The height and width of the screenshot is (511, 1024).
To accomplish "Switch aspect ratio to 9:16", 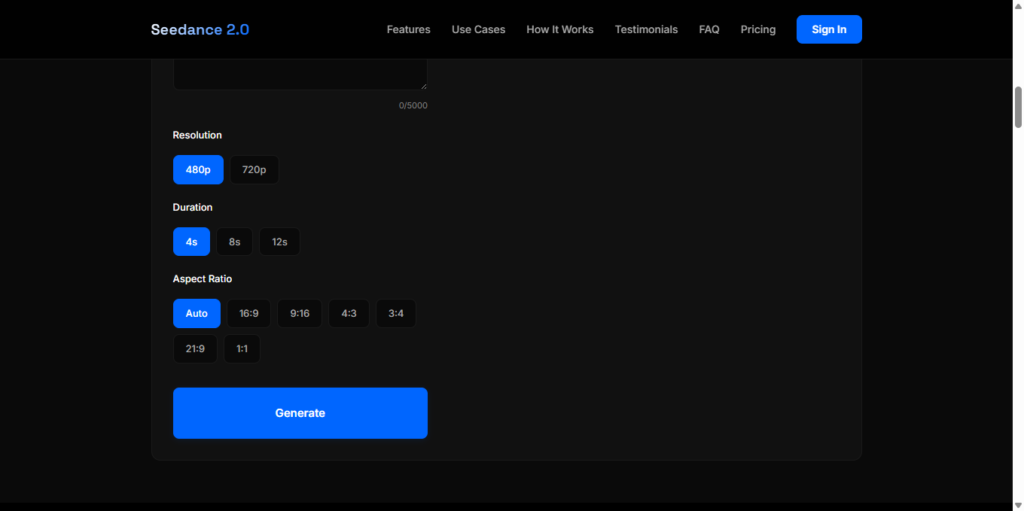I will pyautogui.click(x=300, y=314).
